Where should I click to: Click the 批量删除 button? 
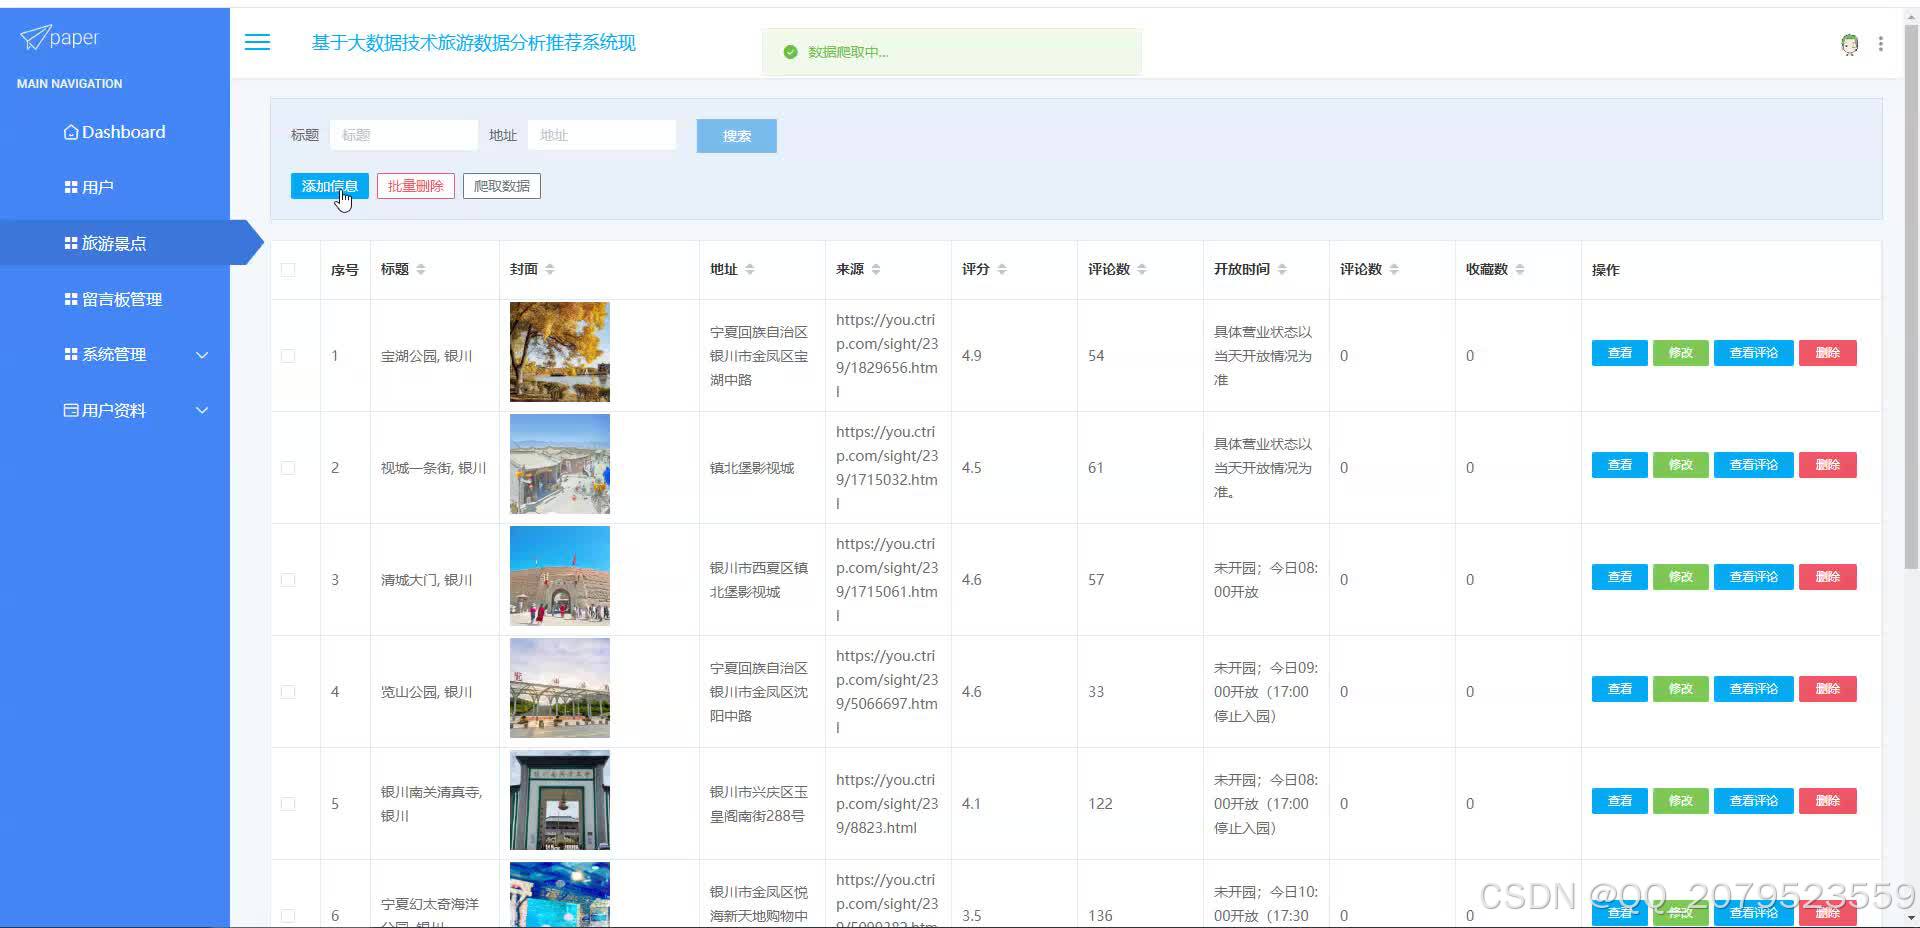tap(415, 185)
